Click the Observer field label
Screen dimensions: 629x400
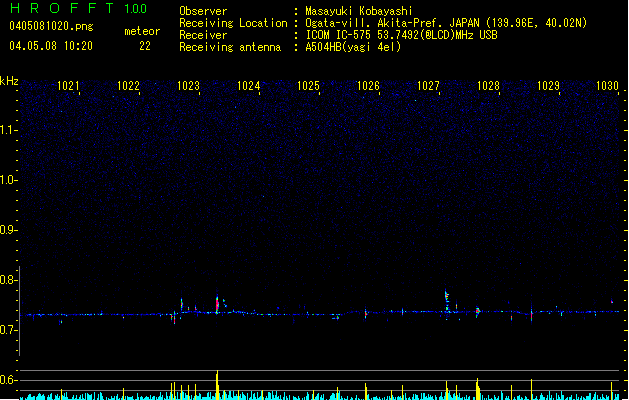coord(203,11)
